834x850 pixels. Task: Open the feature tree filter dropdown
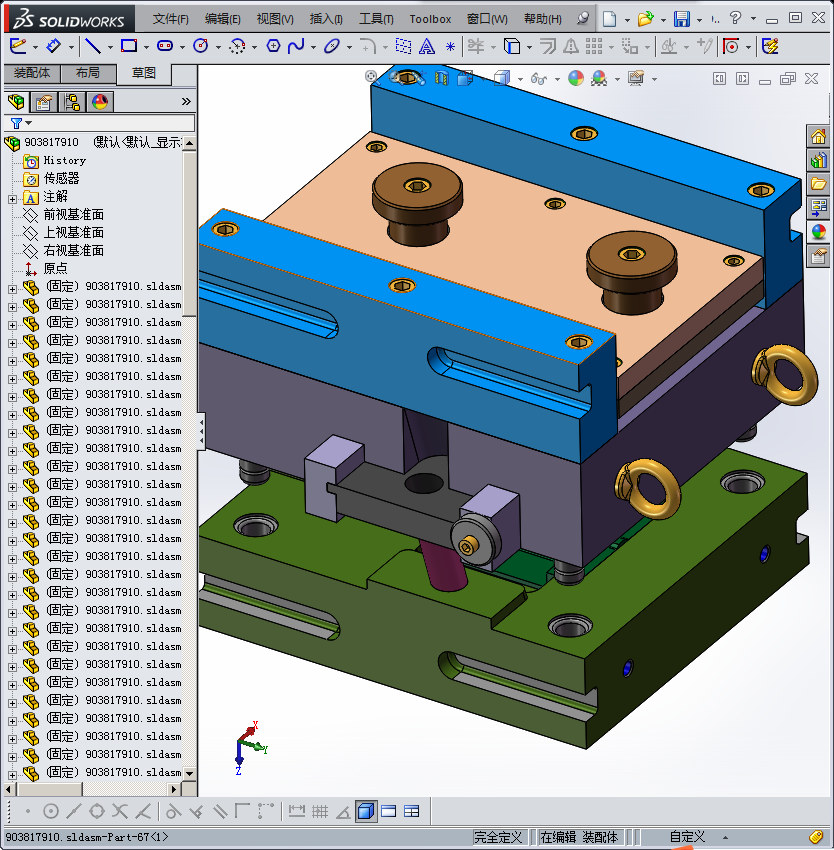(20, 123)
